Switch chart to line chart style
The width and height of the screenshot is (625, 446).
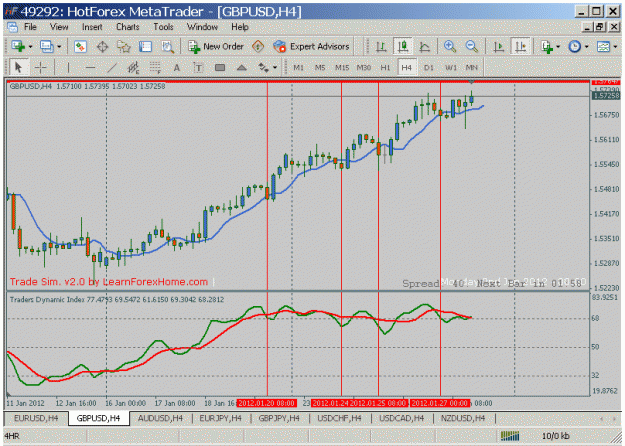(425, 47)
